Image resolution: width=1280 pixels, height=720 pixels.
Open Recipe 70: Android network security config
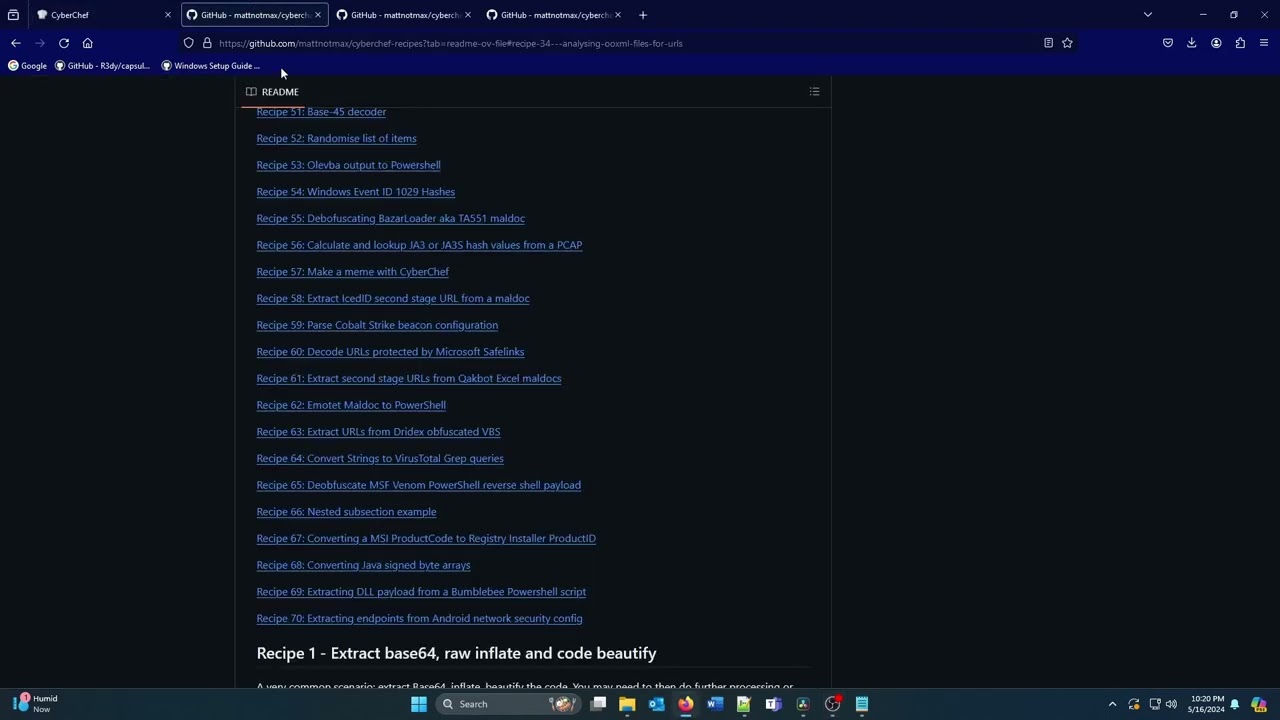coord(419,619)
